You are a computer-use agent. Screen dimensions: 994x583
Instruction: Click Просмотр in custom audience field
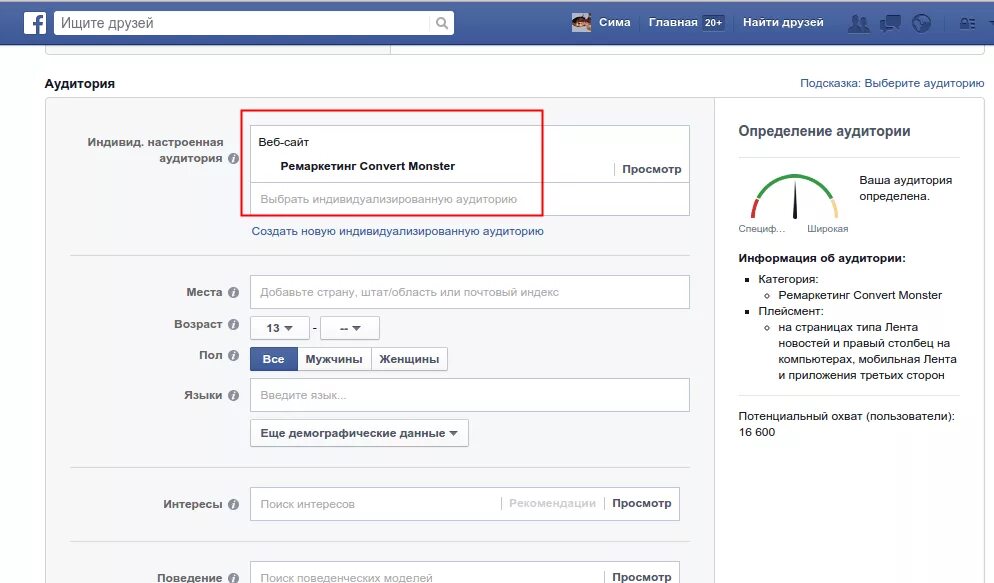click(652, 169)
